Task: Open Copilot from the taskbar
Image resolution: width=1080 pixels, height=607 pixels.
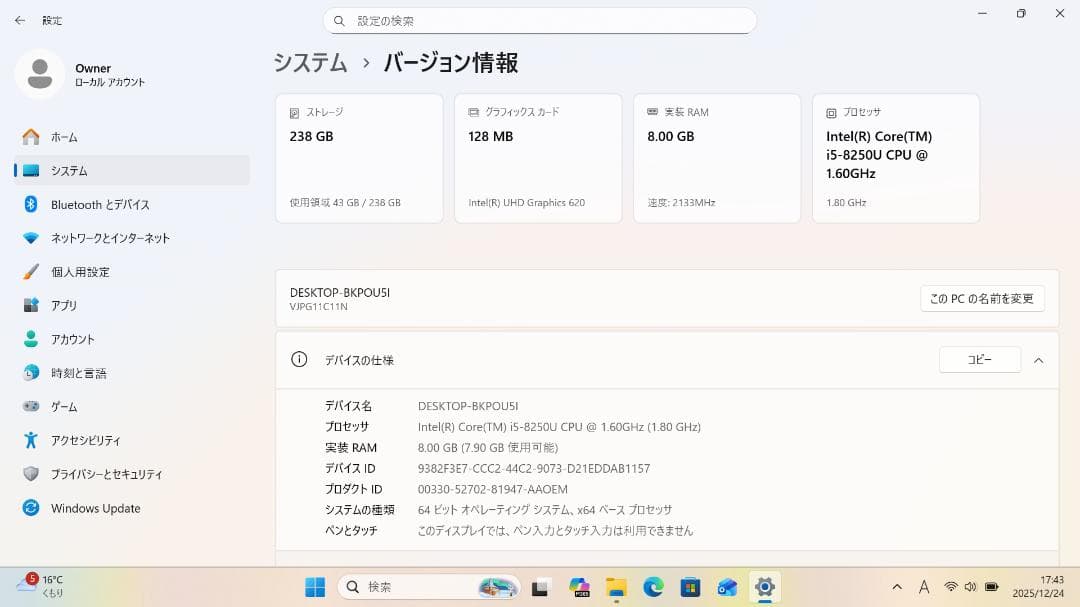Action: click(x=579, y=588)
